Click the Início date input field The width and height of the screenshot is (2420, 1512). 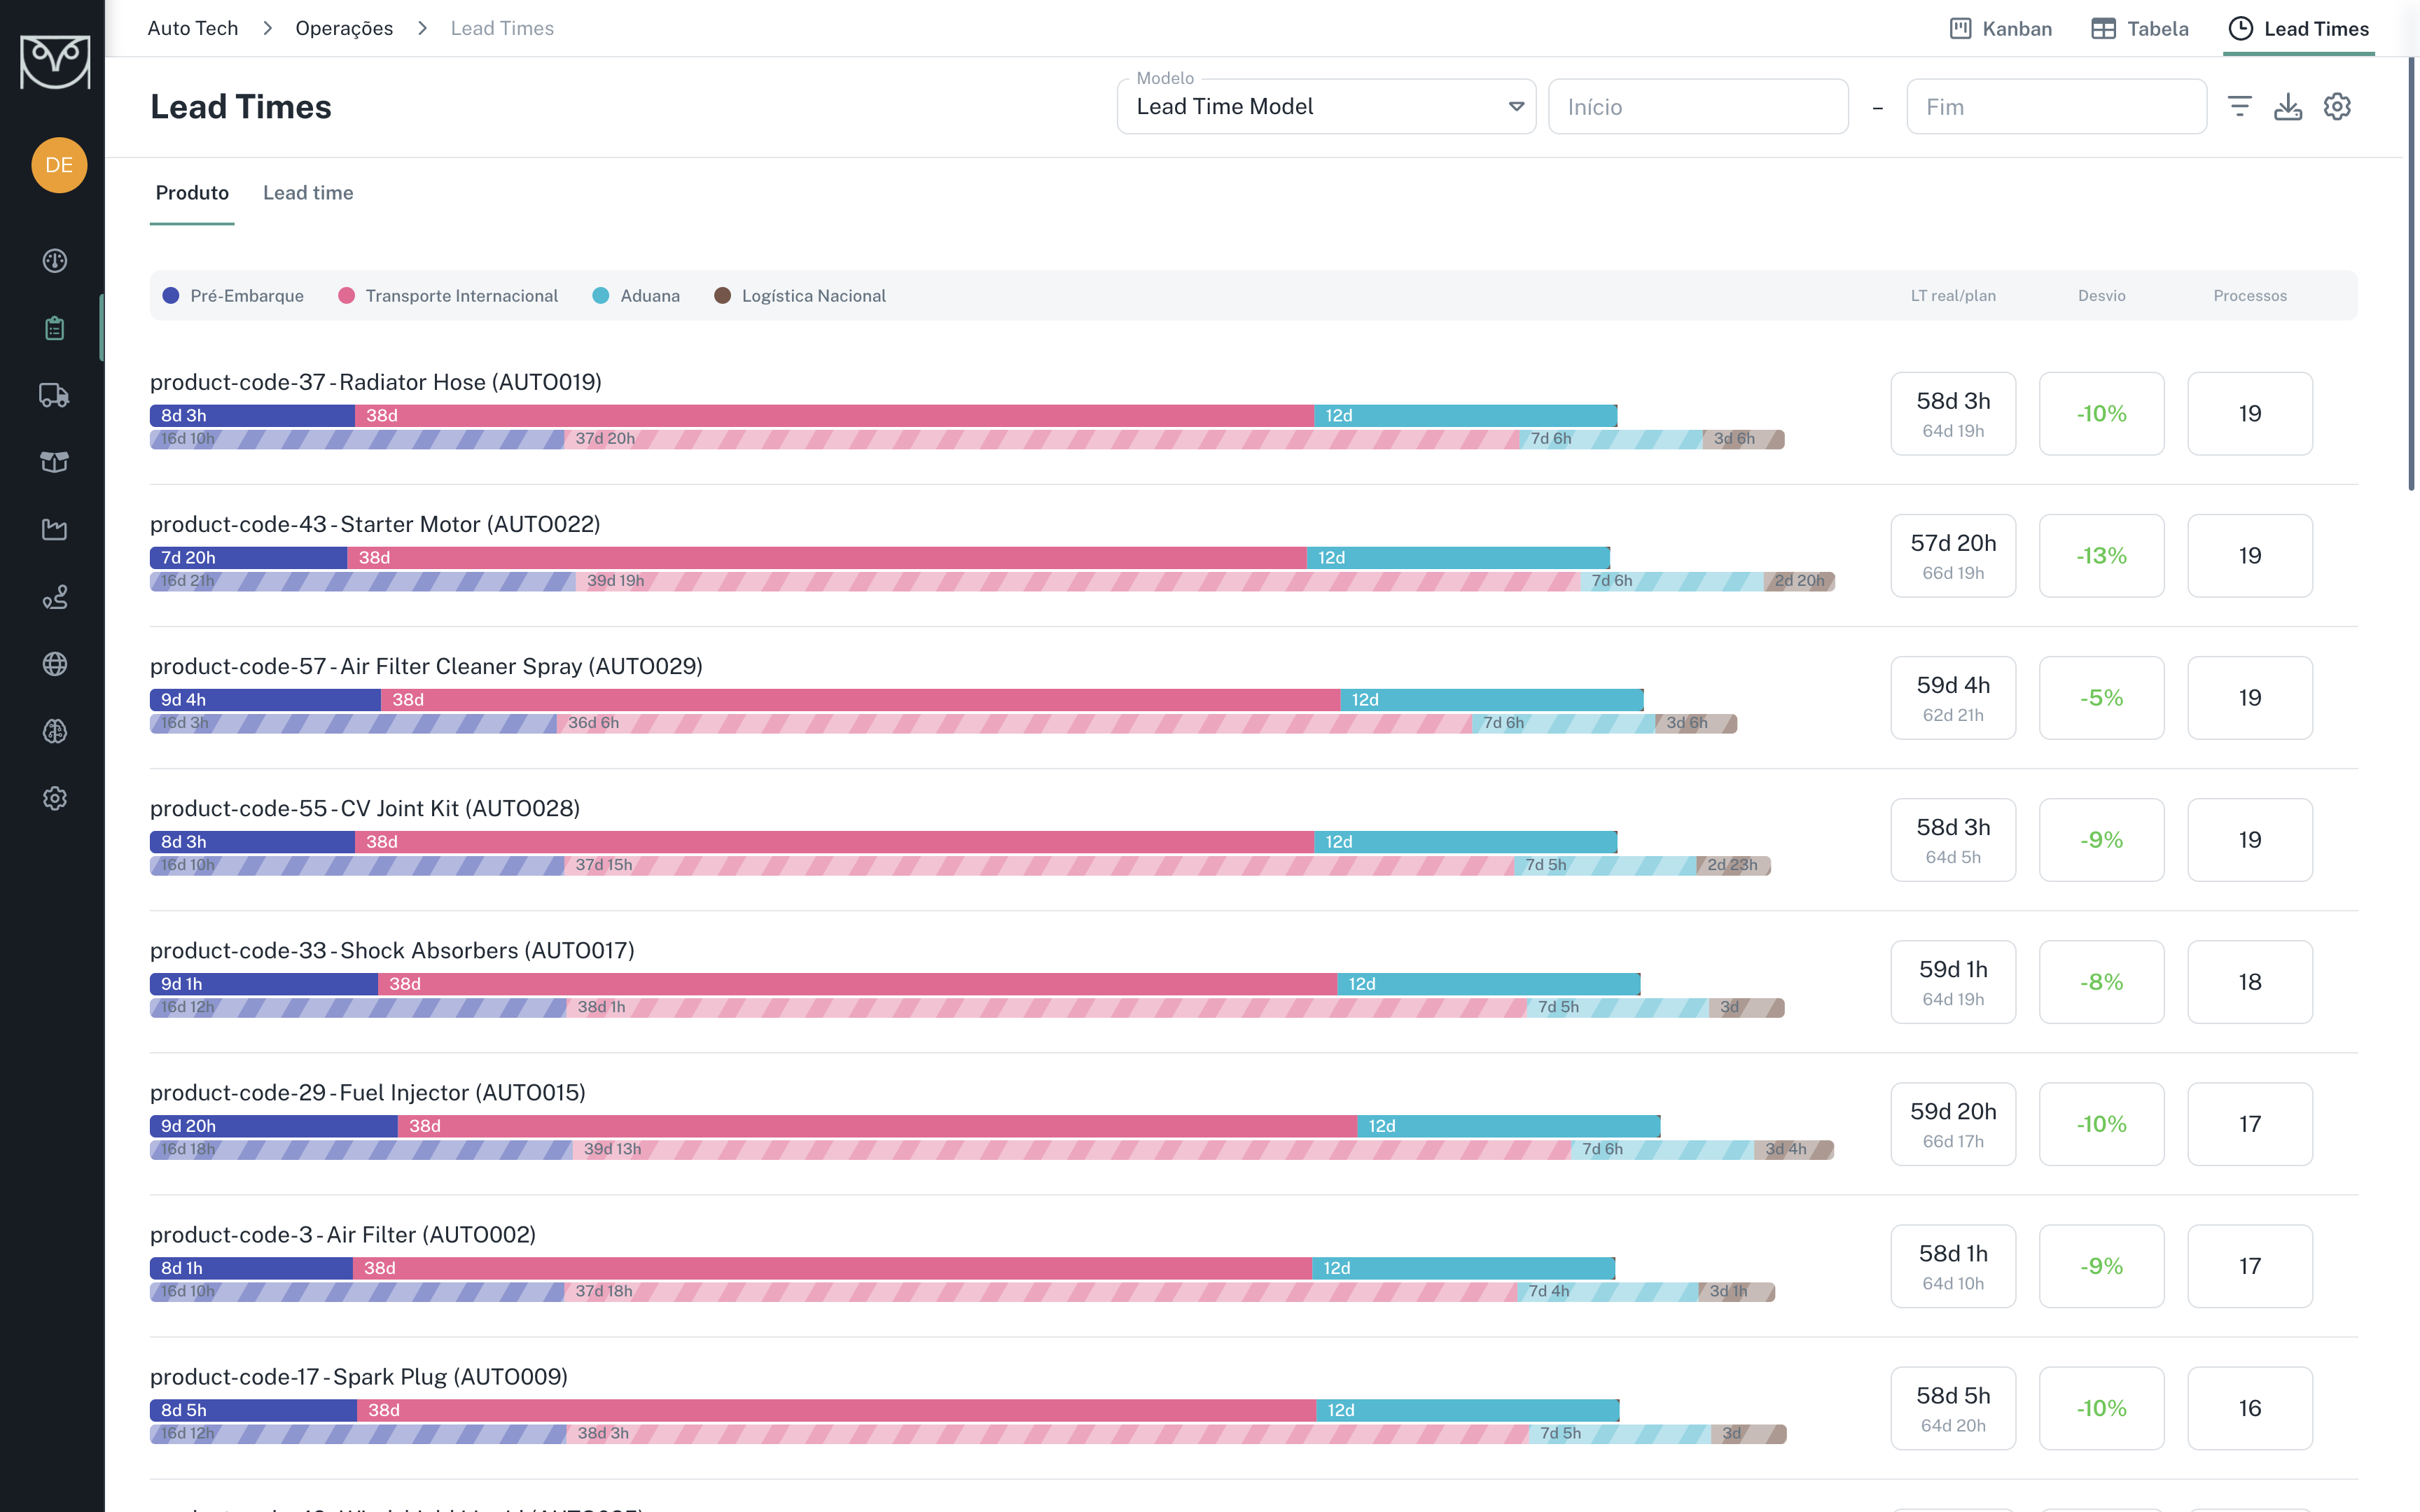point(1698,107)
